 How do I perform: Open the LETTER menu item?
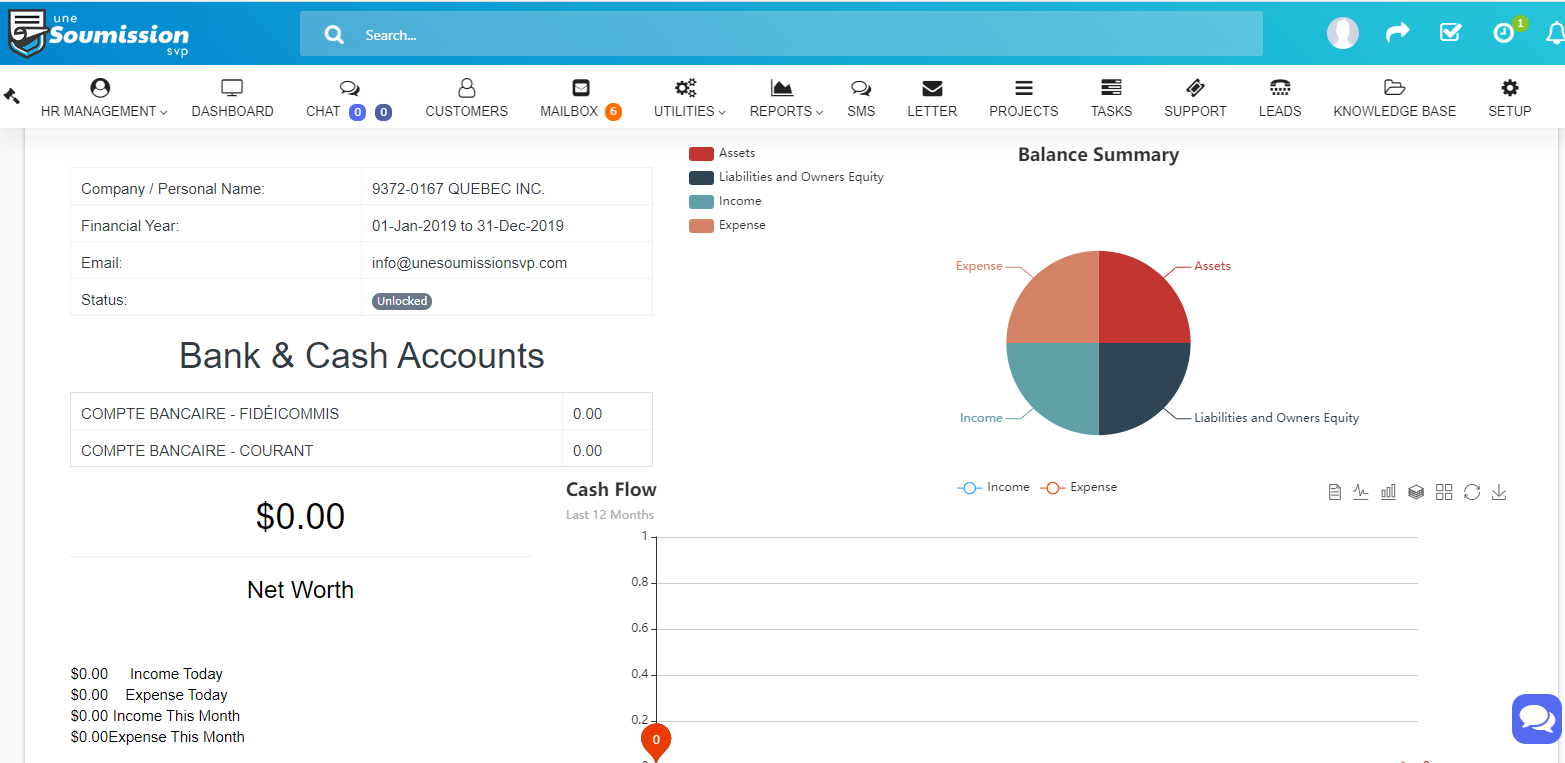pyautogui.click(x=932, y=111)
